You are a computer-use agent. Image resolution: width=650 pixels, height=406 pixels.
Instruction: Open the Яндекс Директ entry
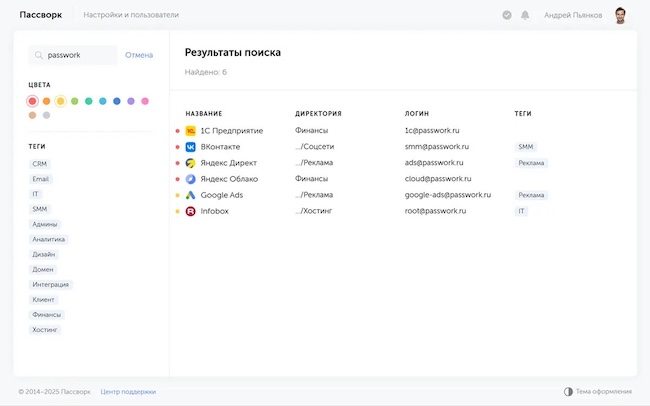[x=228, y=163]
